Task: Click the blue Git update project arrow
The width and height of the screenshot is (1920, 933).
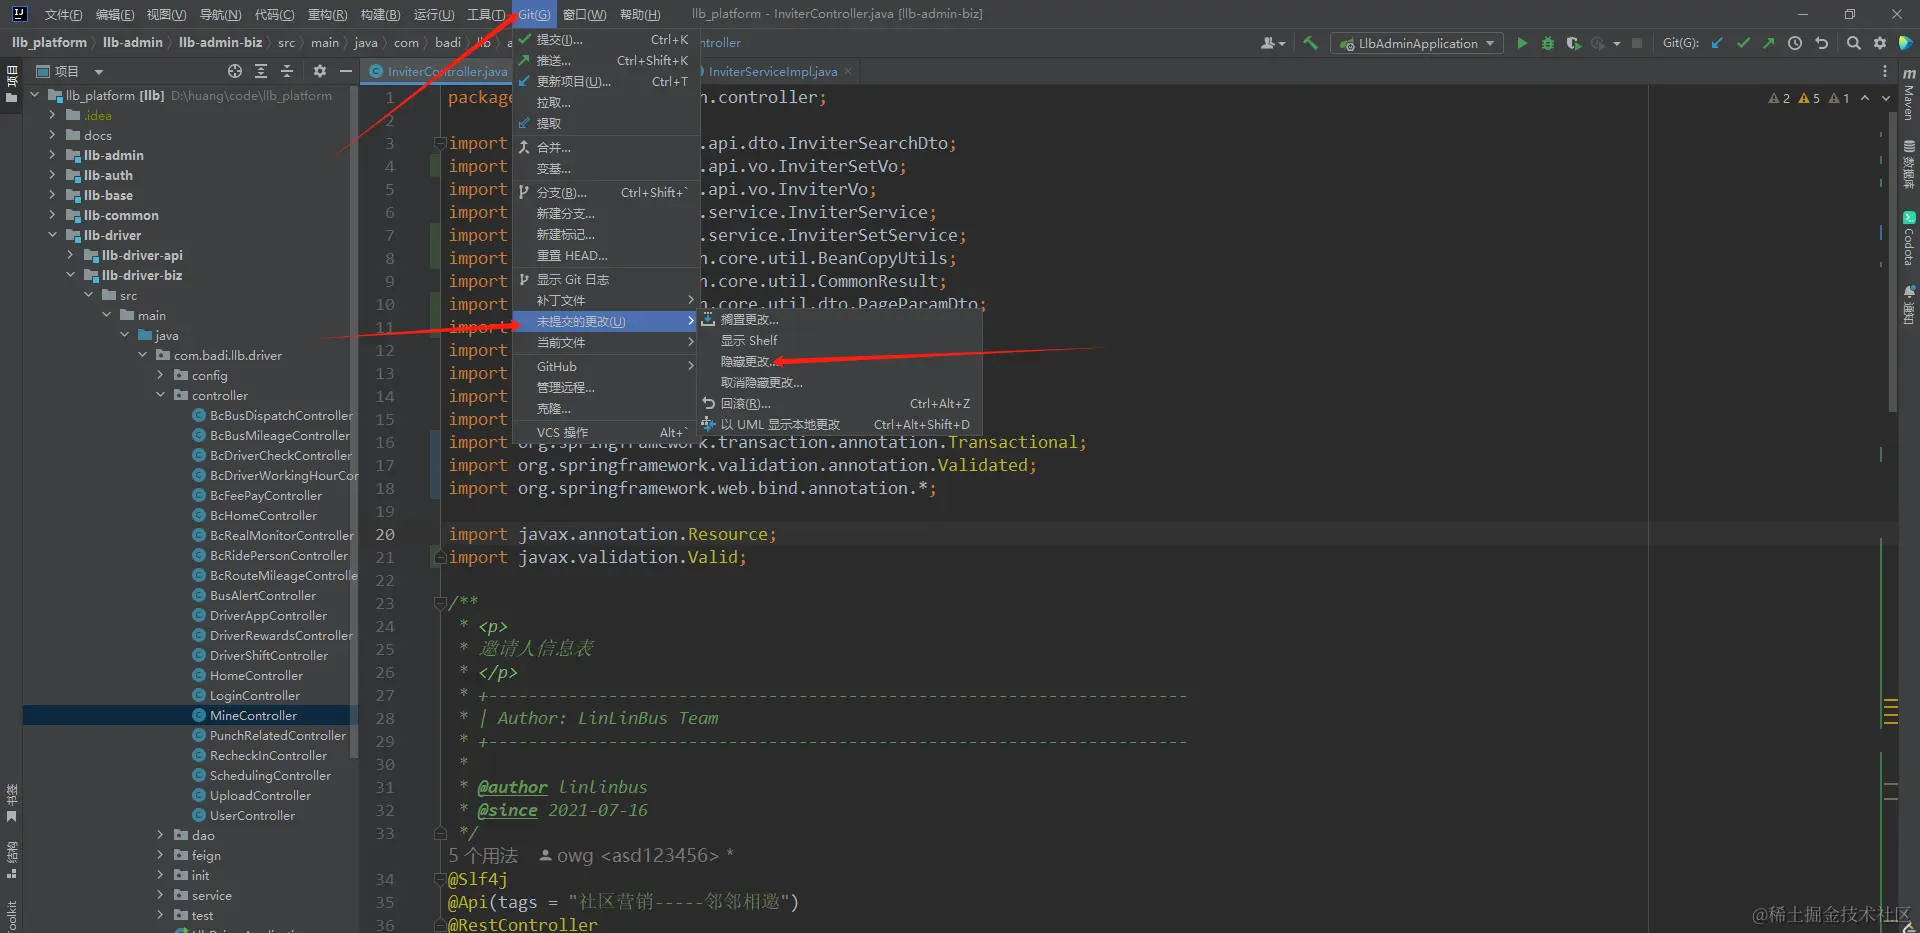Action: tap(1717, 43)
